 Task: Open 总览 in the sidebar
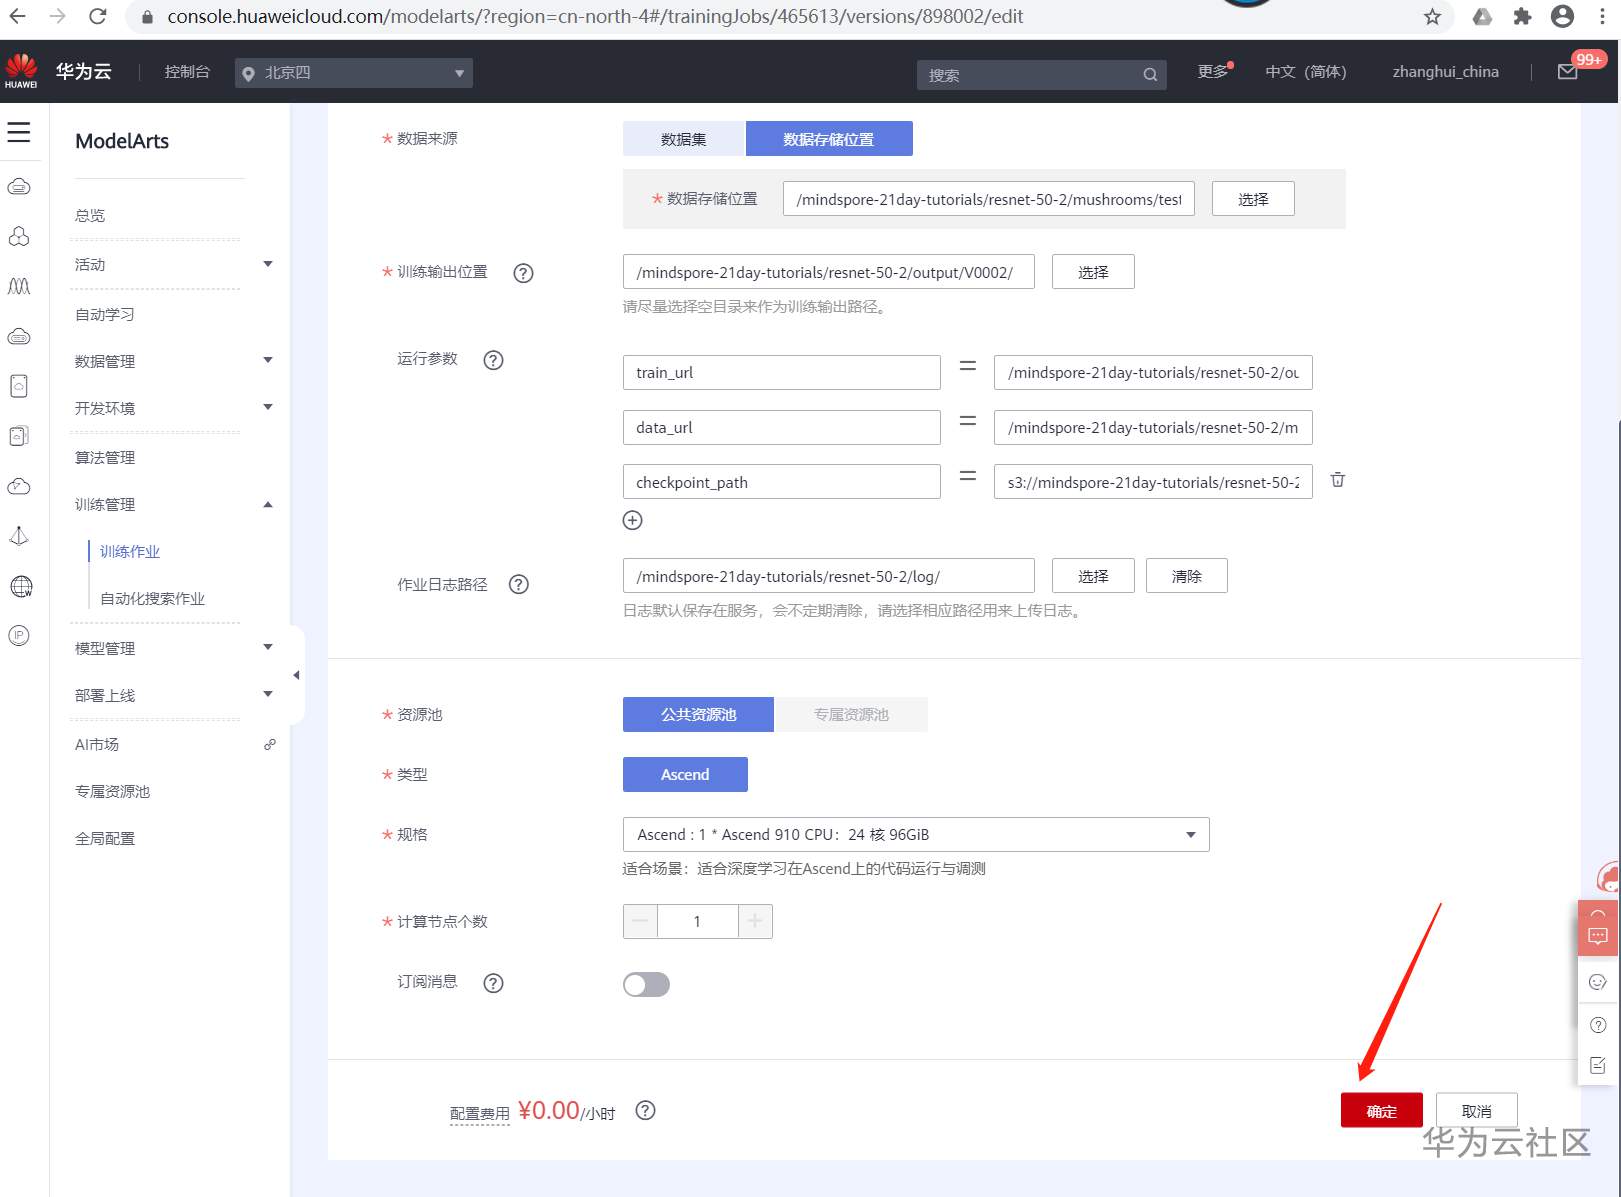[x=90, y=215]
